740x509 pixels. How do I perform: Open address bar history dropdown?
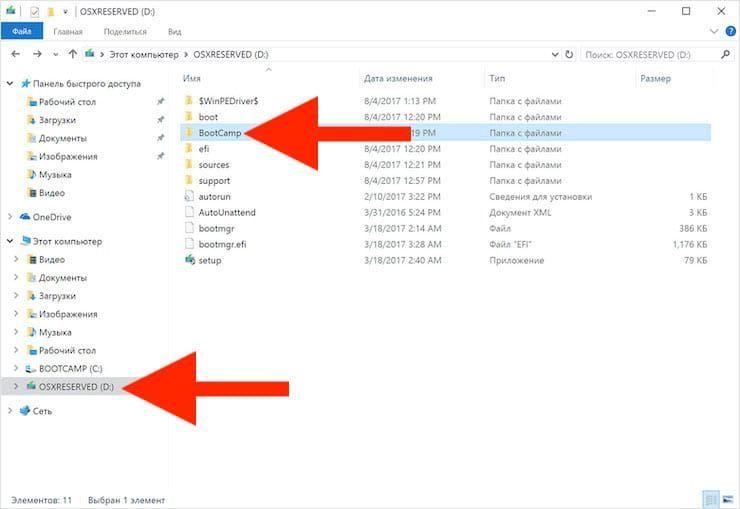tap(555, 55)
